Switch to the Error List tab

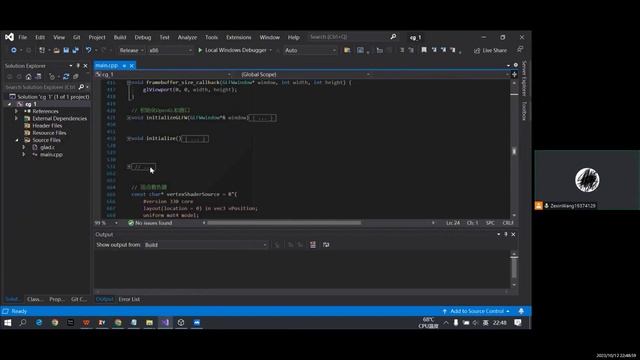[129, 299]
